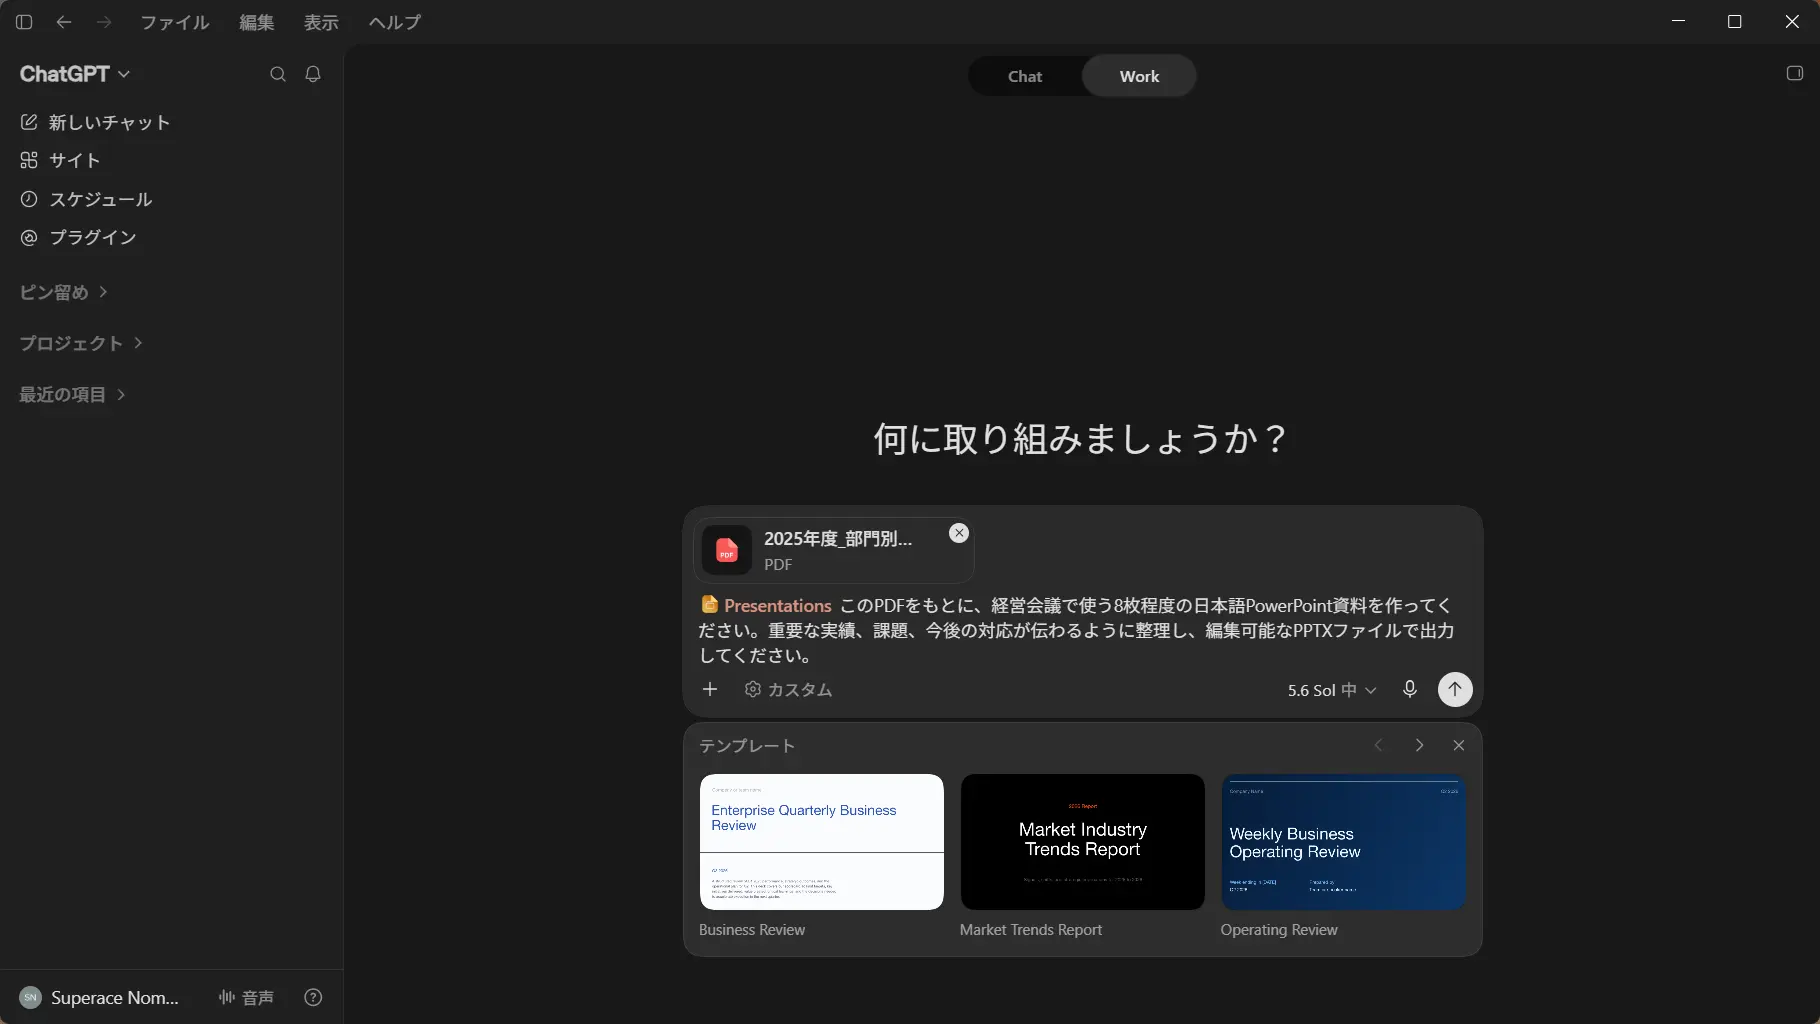Click the Operating Review label
The image size is (1820, 1024).
pyautogui.click(x=1279, y=930)
